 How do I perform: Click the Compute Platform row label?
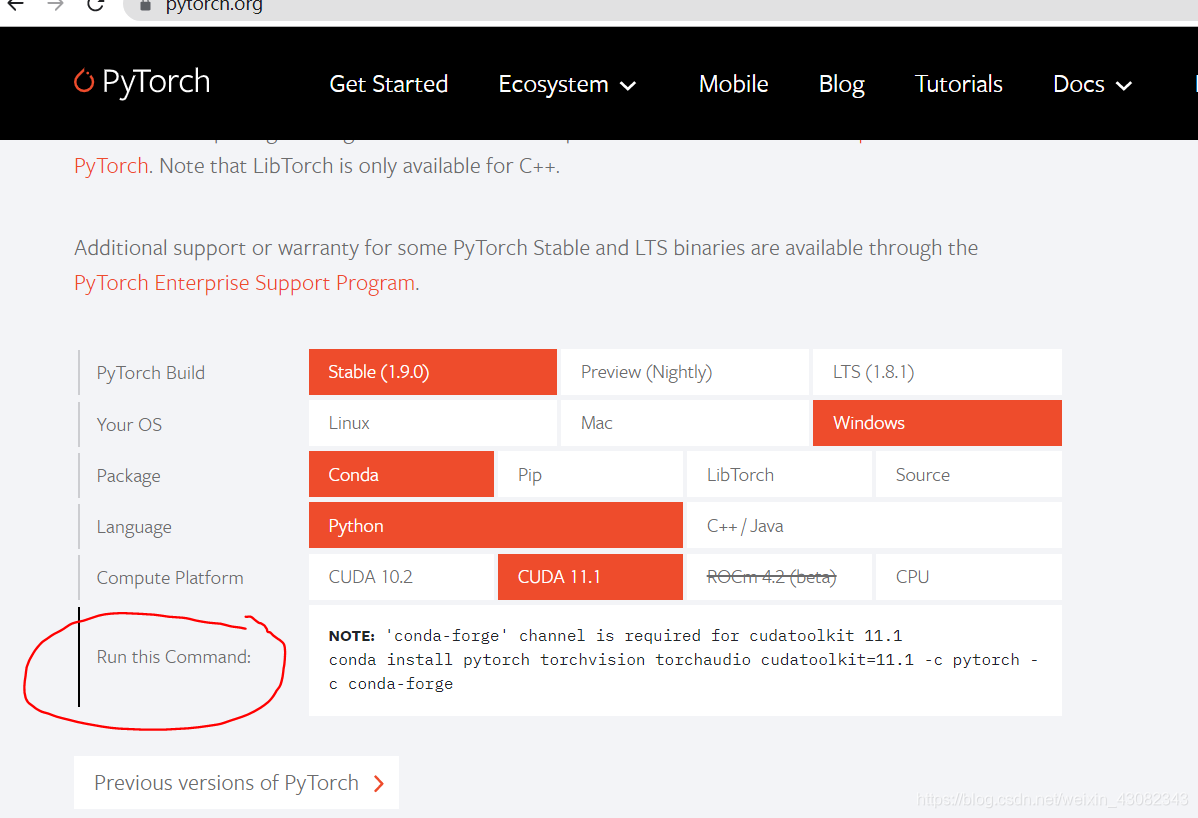[170, 578]
